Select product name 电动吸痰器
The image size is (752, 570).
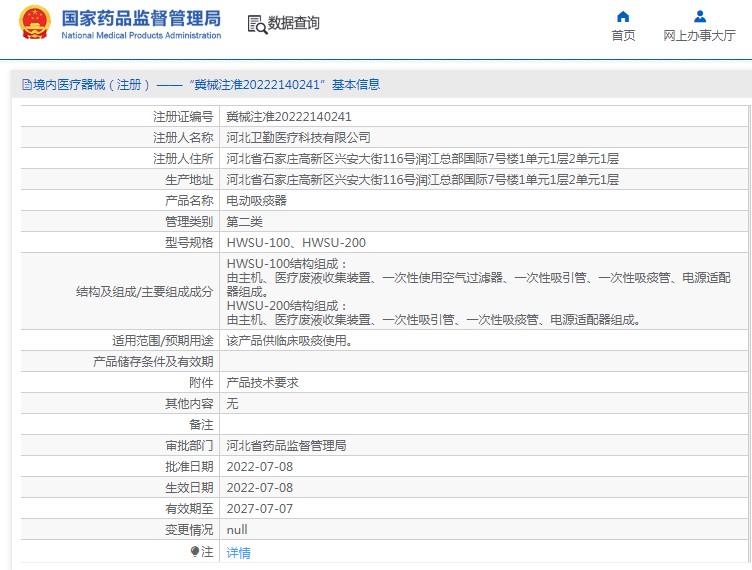click(x=257, y=201)
